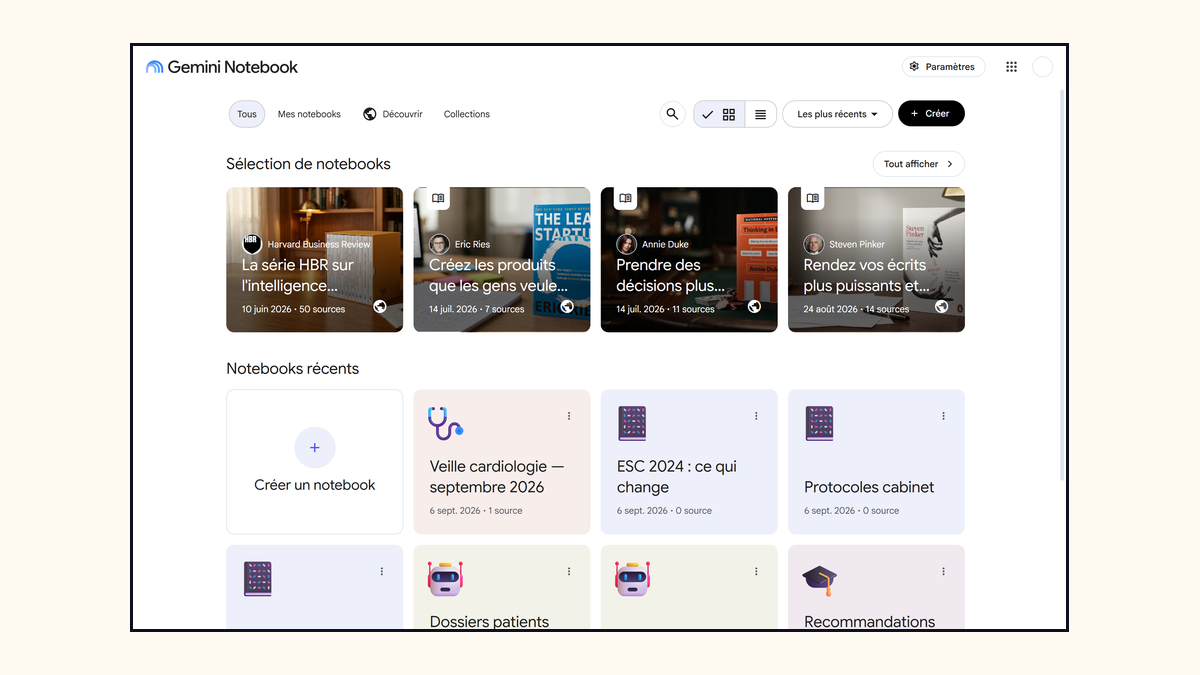Click globe icon on HBR card
Image resolution: width=1200 pixels, height=675 pixels.
[380, 307]
